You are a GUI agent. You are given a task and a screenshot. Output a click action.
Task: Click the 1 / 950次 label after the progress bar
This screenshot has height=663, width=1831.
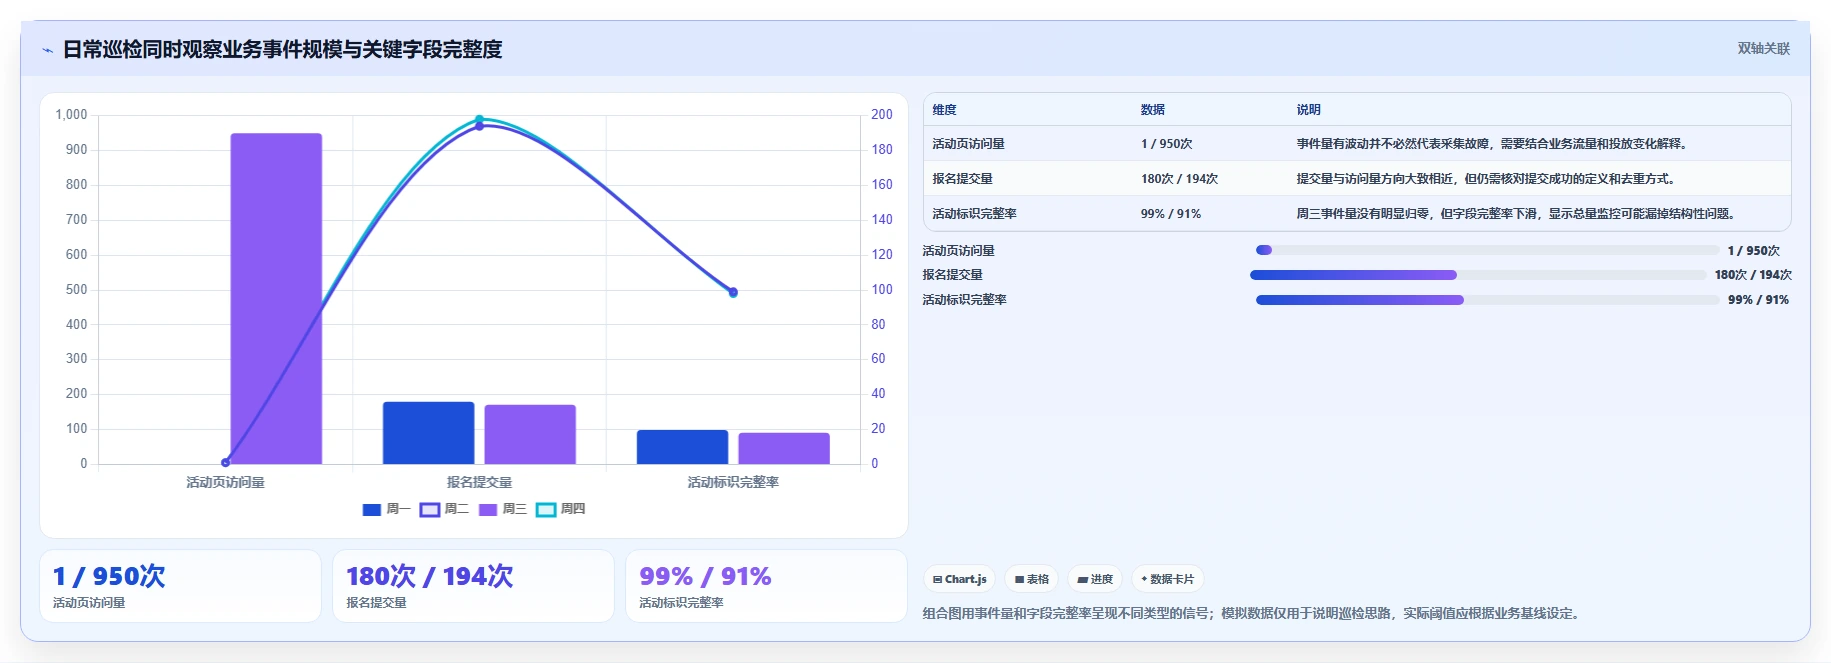(1754, 251)
